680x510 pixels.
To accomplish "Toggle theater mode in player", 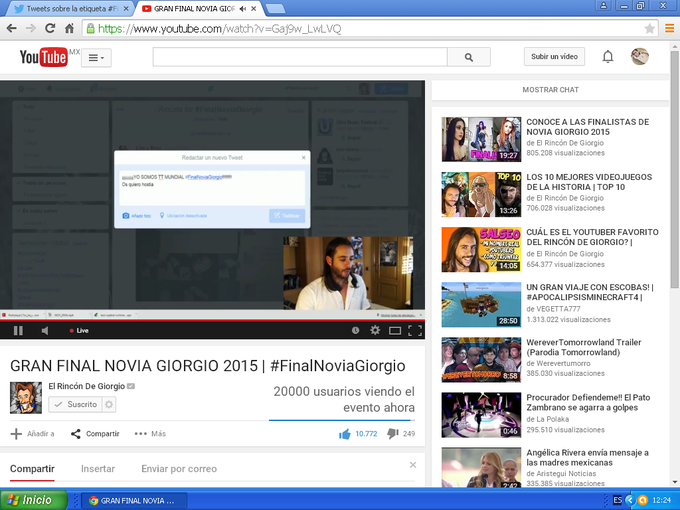I will [395, 330].
